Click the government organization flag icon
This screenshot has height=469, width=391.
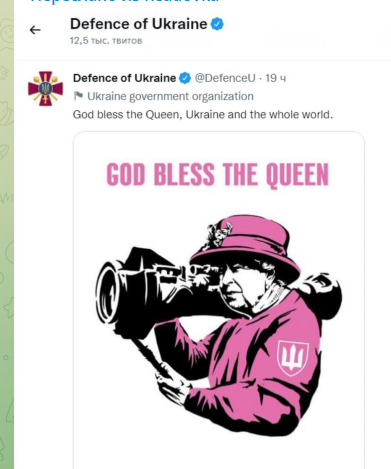click(78, 96)
